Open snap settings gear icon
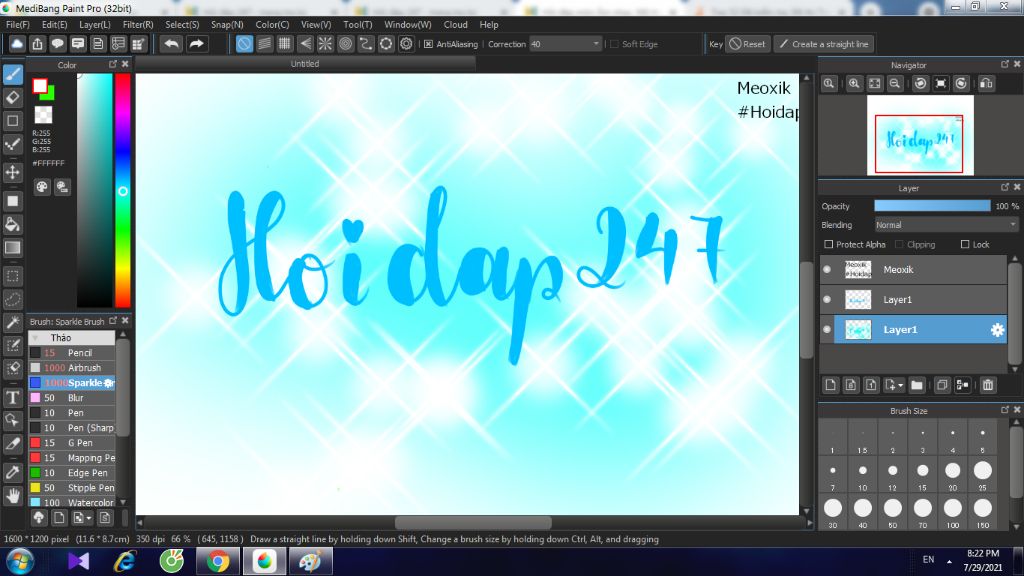 [406, 44]
